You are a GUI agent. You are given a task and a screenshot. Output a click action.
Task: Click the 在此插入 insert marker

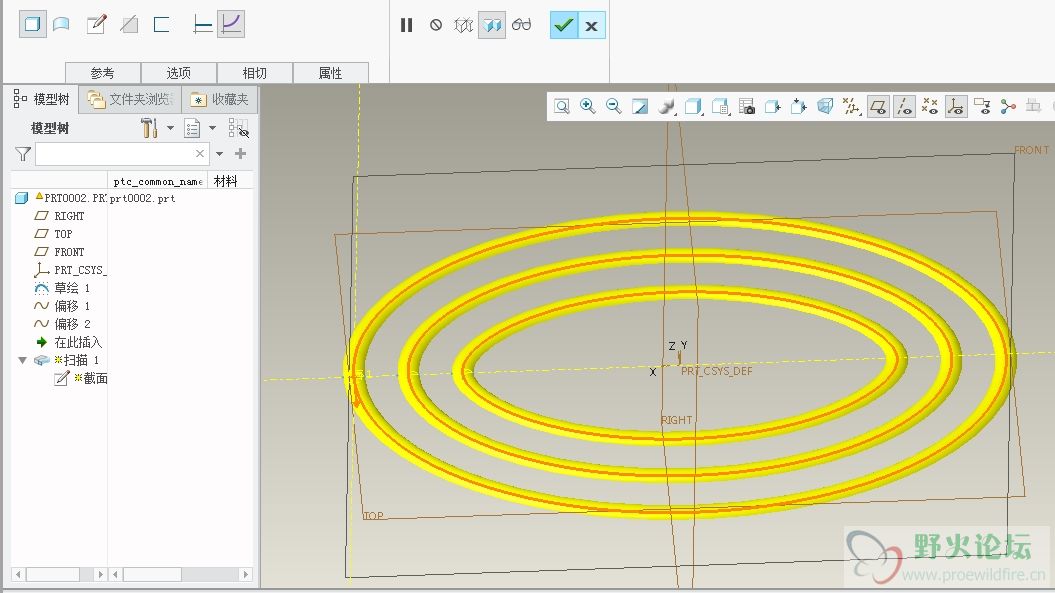point(68,343)
